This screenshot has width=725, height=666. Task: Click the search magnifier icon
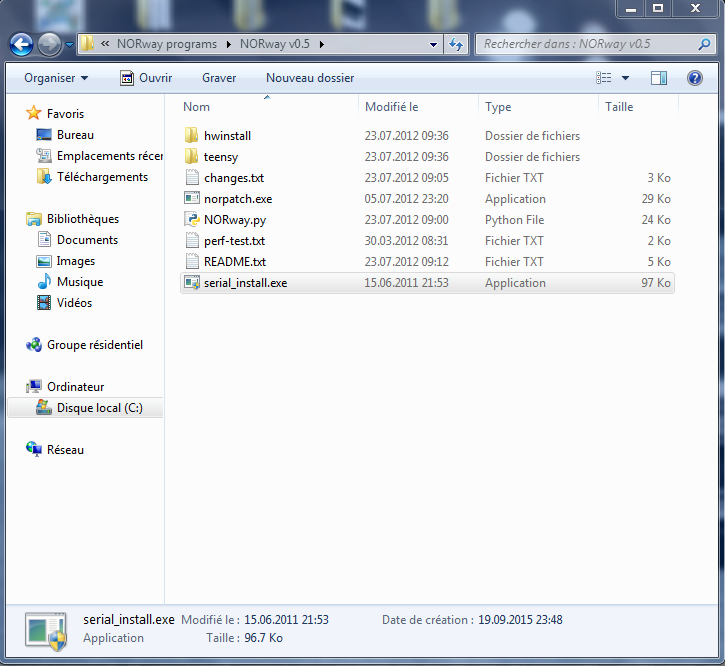704,44
